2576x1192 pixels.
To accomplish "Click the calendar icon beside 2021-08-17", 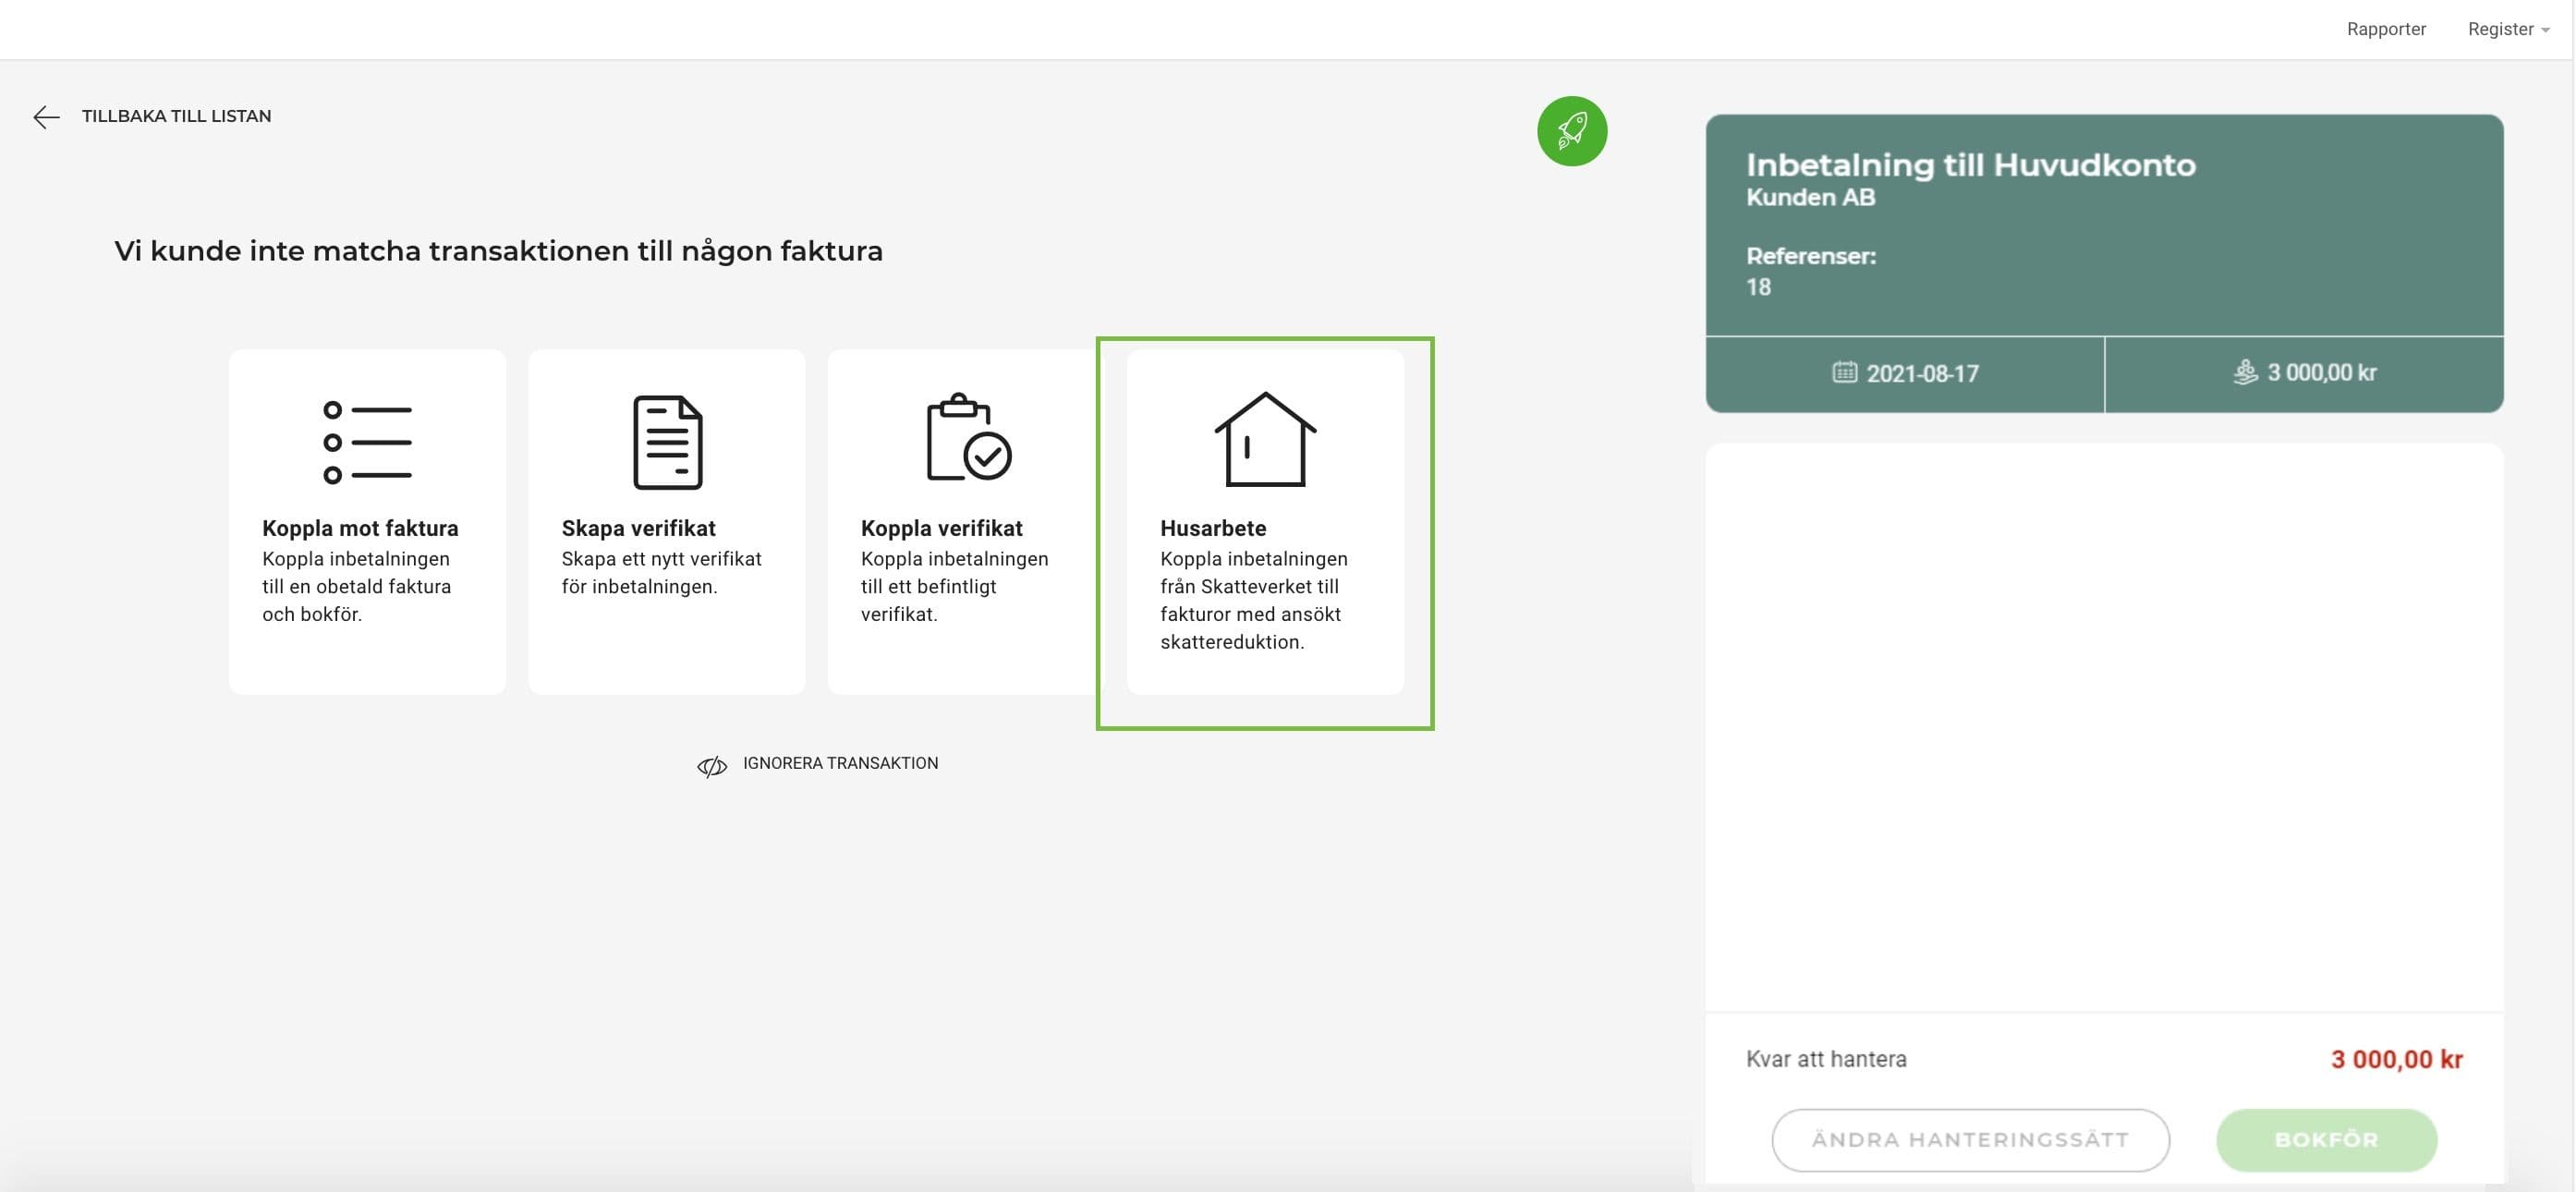I will [1844, 372].
